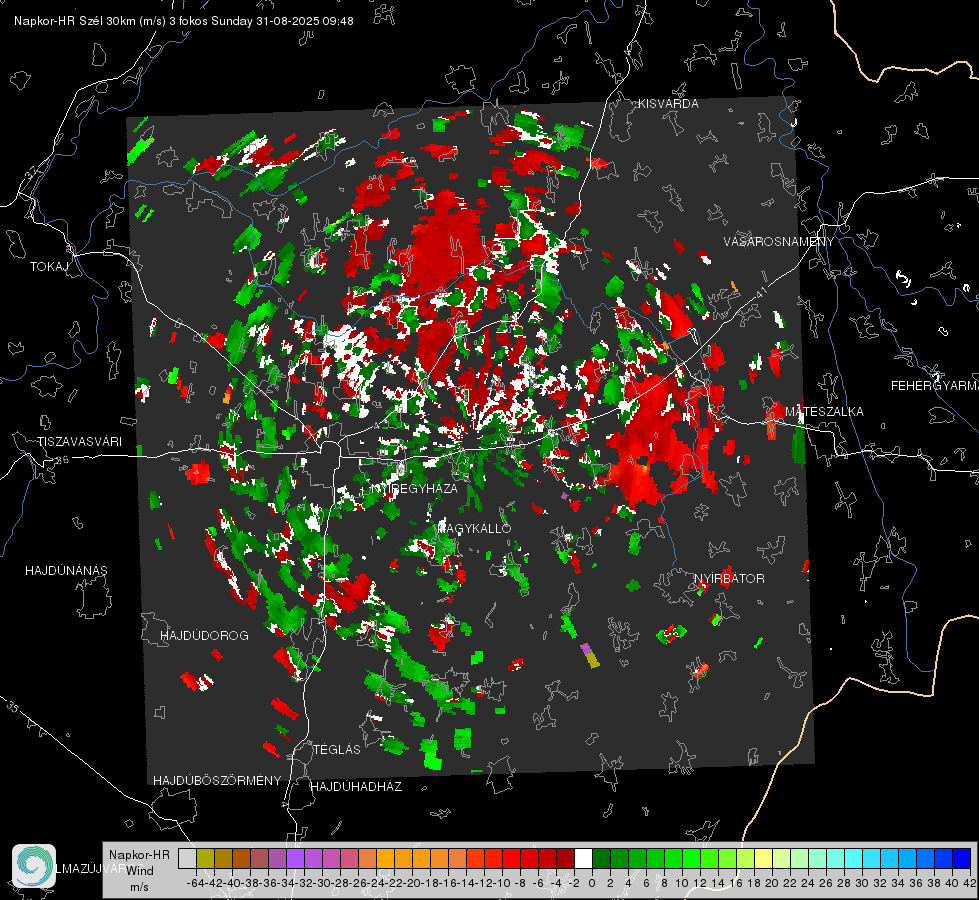Click the HAJDÚBÖSZÖRMÉNY label
This screenshot has width=979, height=900.
pyautogui.click(x=217, y=781)
